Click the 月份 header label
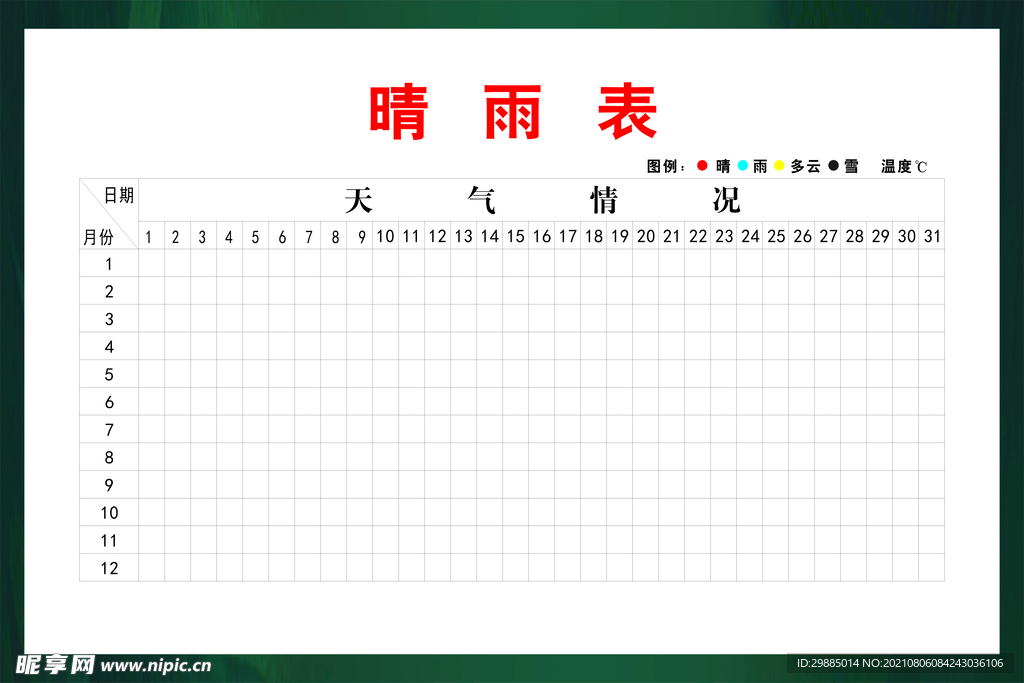 coord(97,237)
